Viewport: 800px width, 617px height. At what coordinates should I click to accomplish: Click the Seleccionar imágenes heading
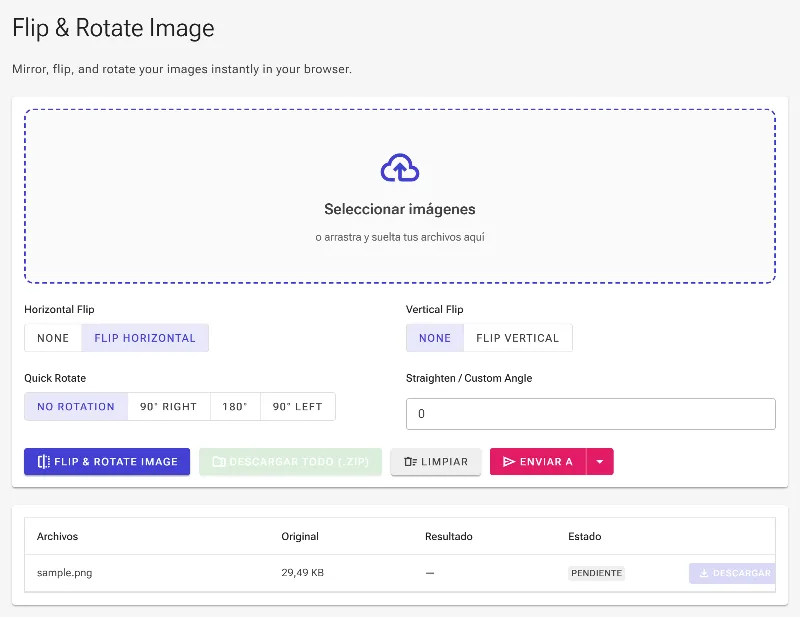399,209
